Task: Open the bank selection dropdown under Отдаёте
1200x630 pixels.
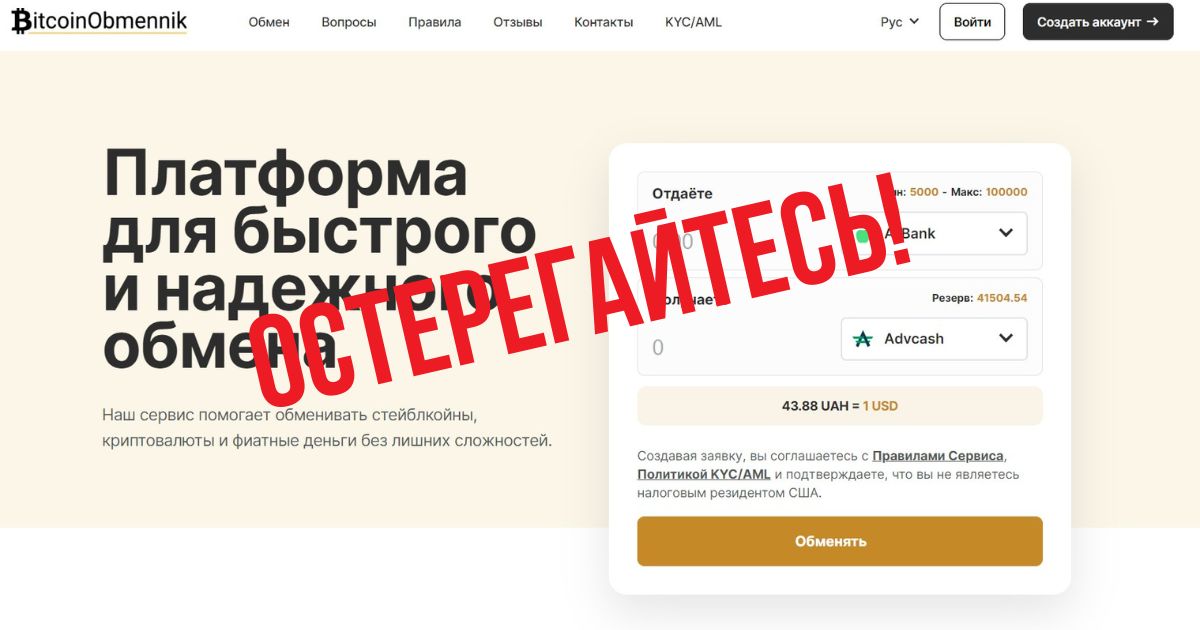Action: click(934, 233)
